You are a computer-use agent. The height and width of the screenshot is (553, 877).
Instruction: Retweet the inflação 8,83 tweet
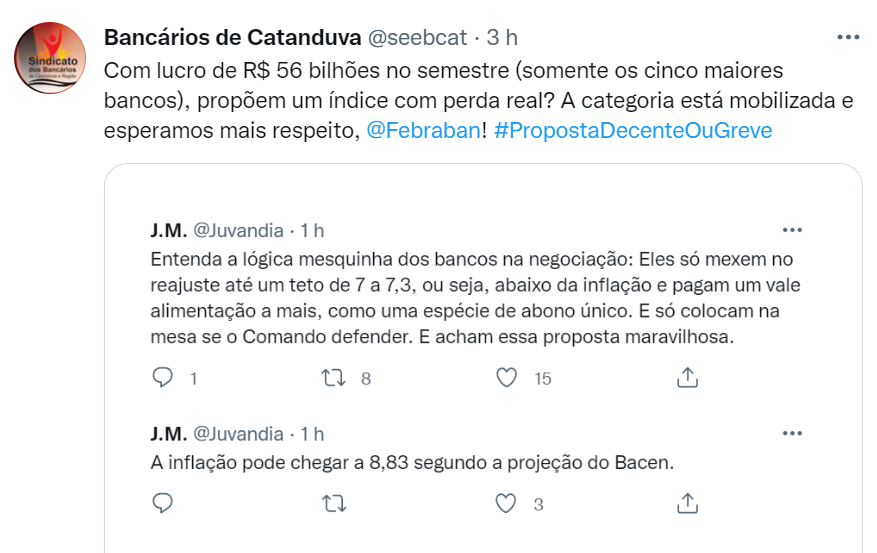pos(334,504)
